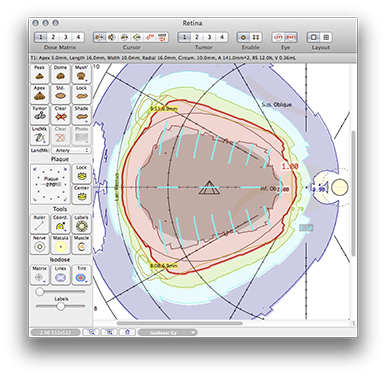Click the plaque triangle marker at center
The width and height of the screenshot is (386, 377).
point(209,188)
